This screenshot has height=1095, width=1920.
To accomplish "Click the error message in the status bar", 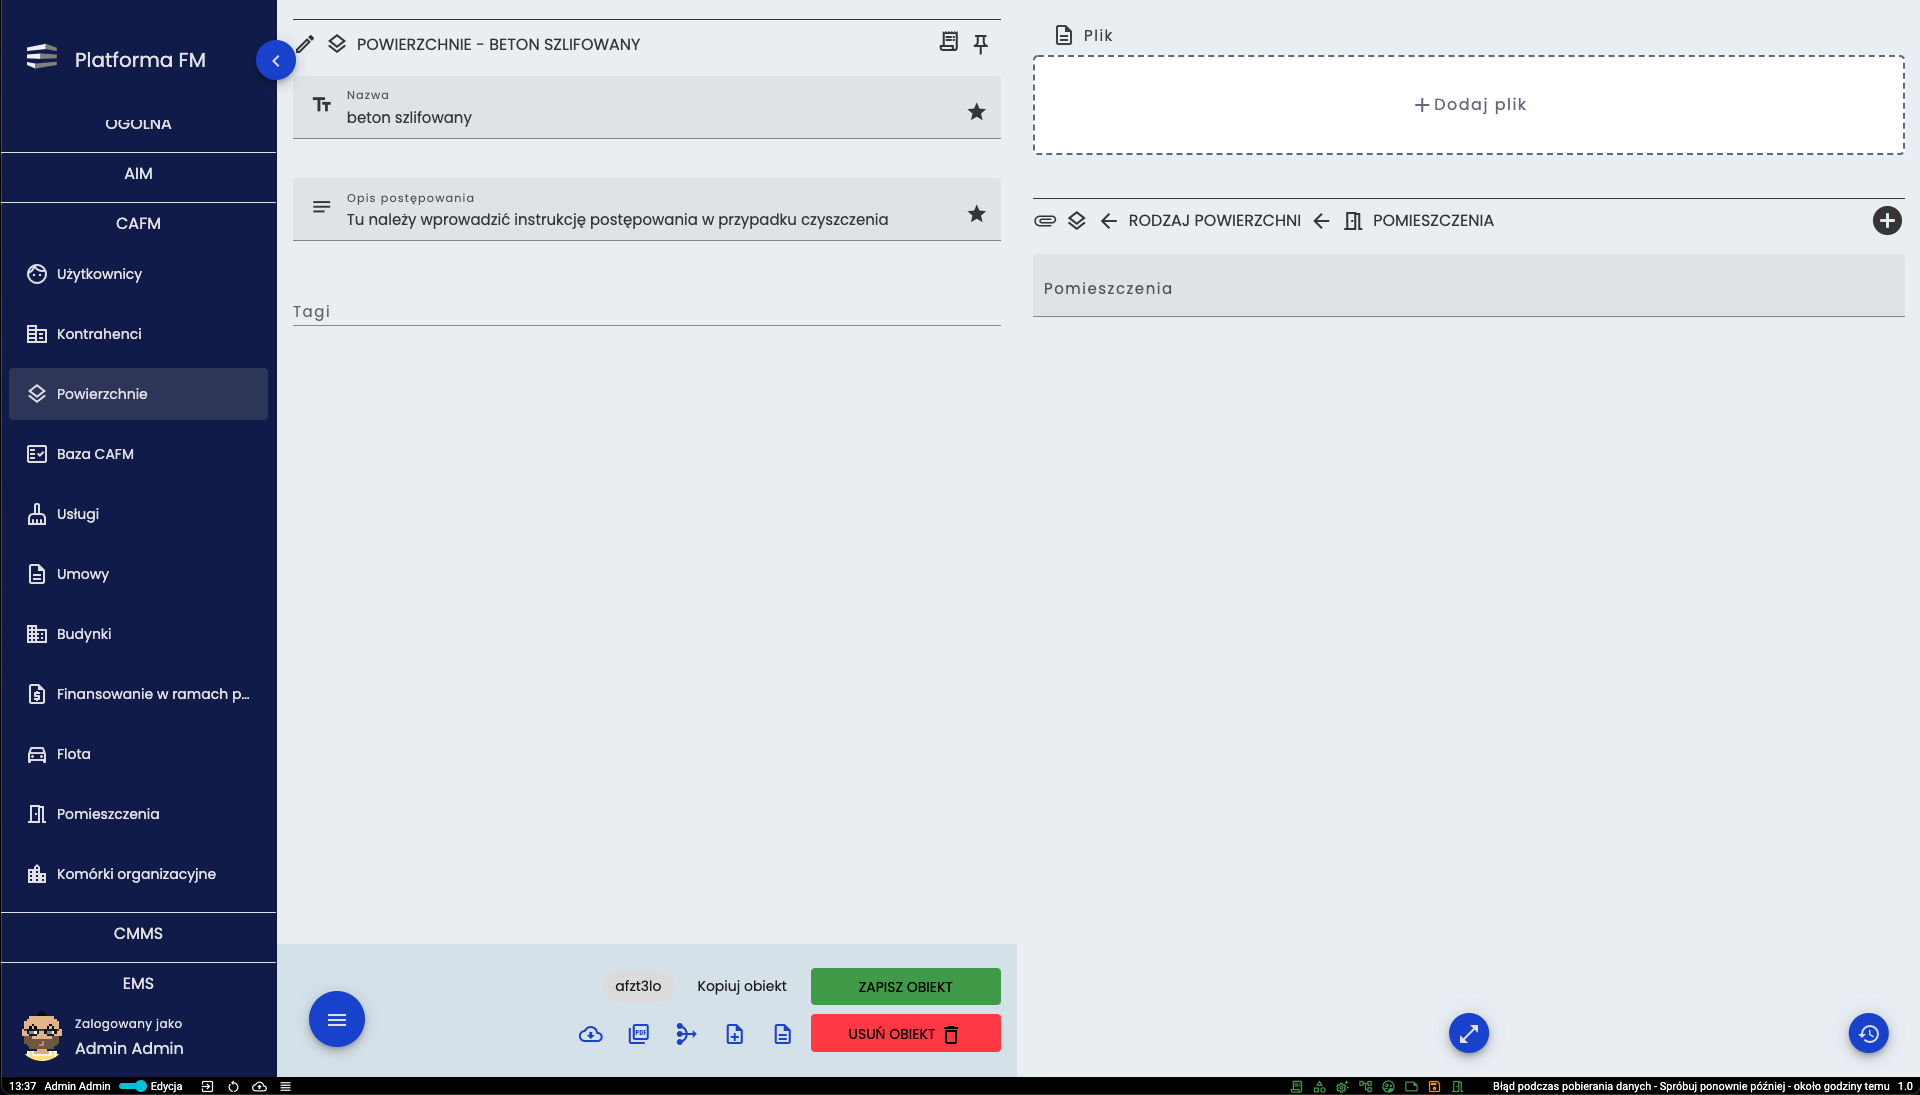I will click(x=1691, y=1086).
